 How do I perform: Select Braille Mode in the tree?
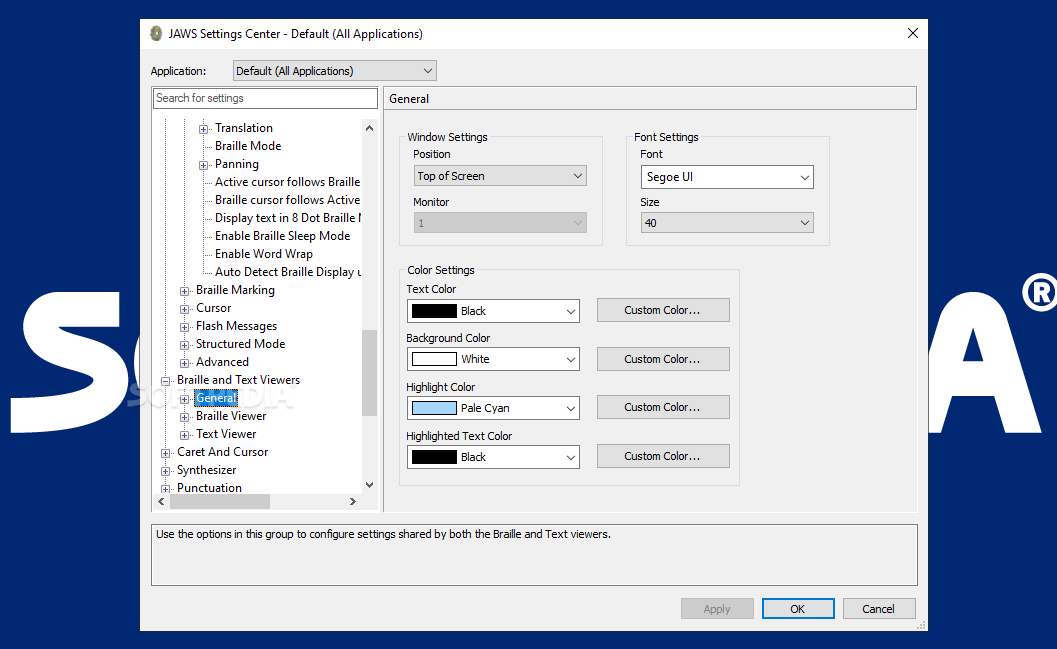coord(247,146)
